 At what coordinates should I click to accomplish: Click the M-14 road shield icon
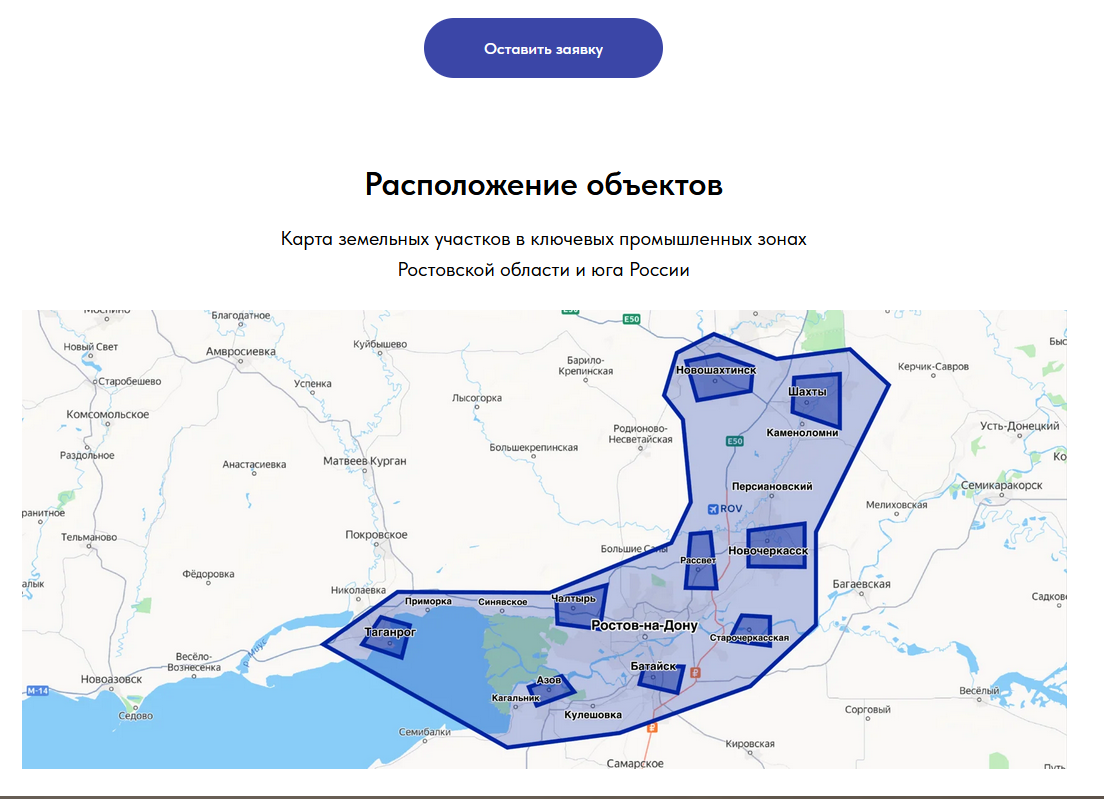tap(37, 691)
